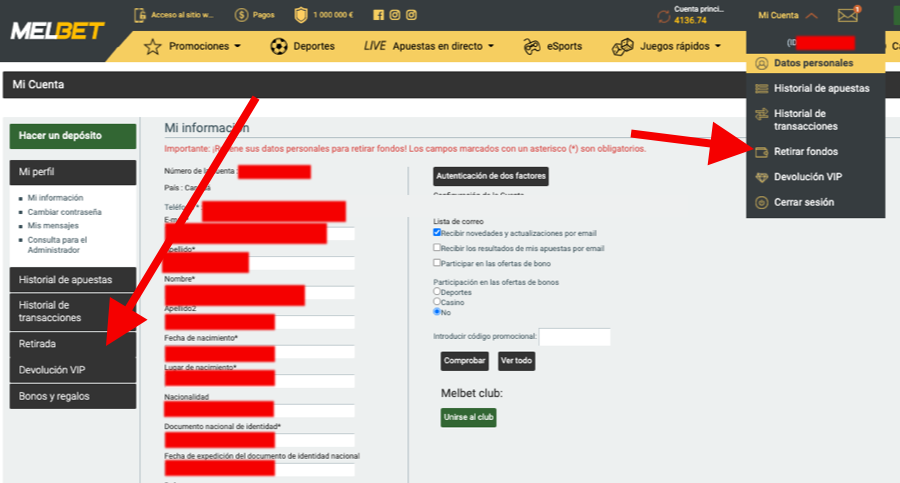This screenshot has width=900, height=483.
Task: Uncheck Recibir novedades y actualizaciones por email
Action: 437,232
